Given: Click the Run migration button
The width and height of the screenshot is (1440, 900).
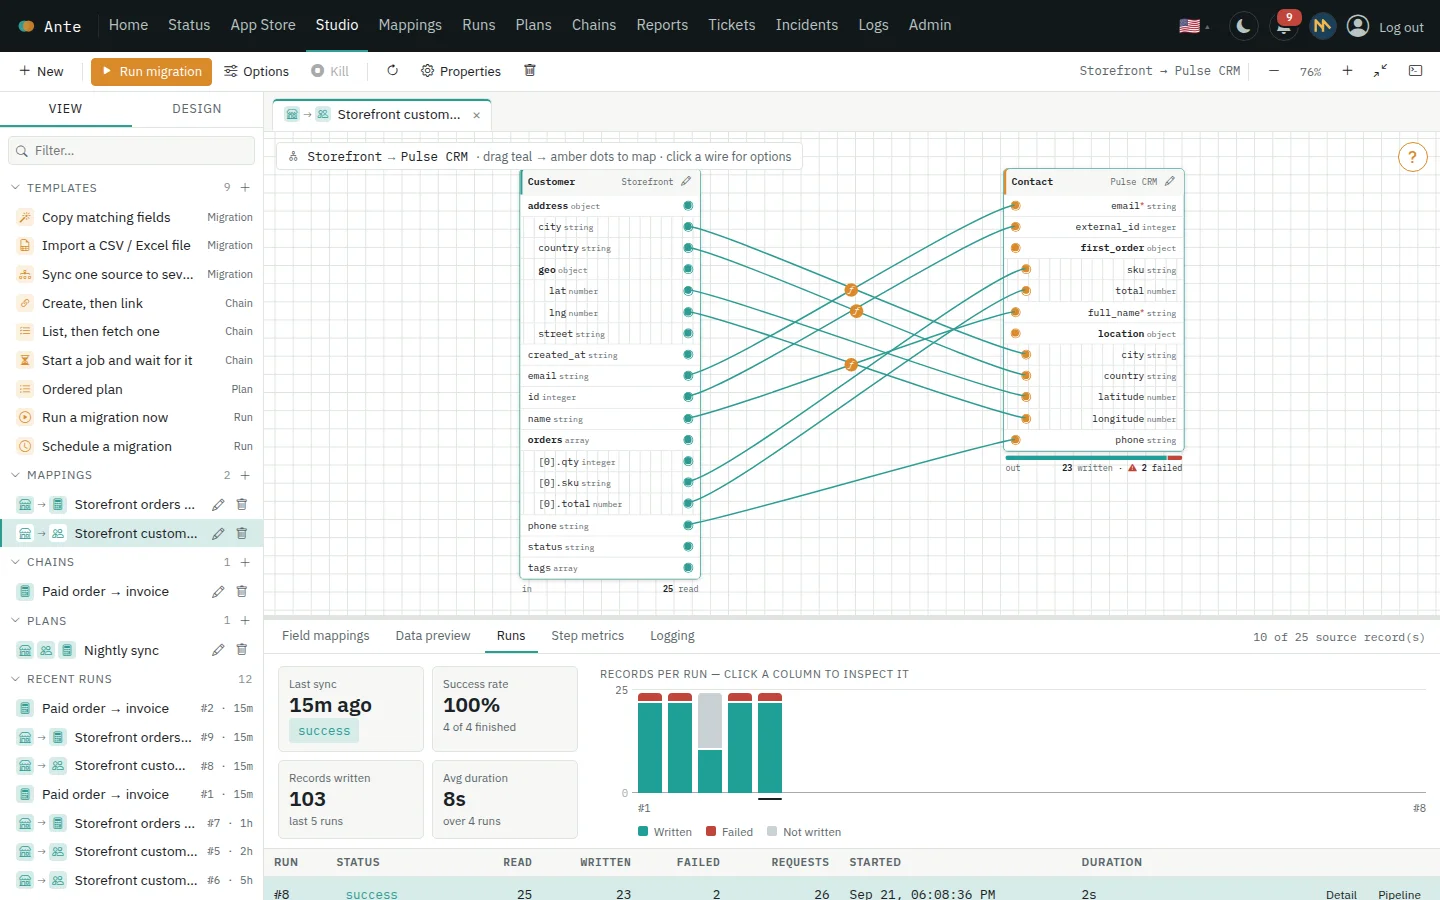Looking at the screenshot, I should coord(151,71).
